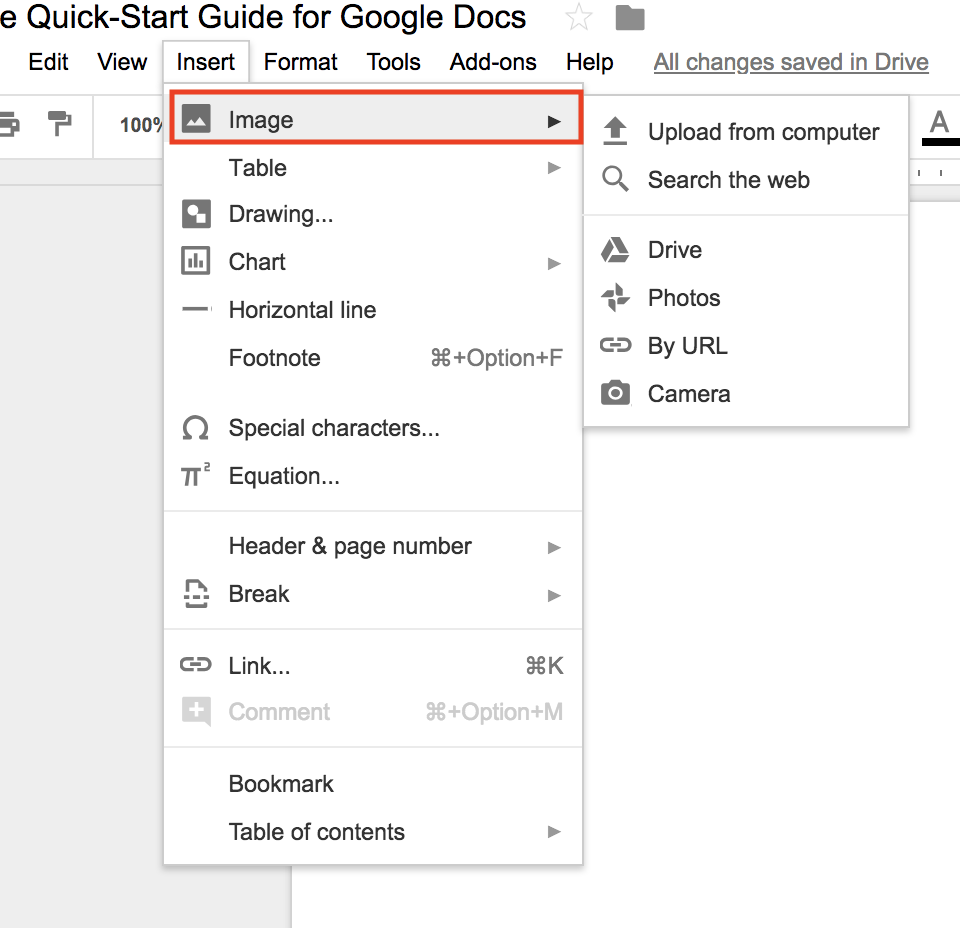Choose Search the web option
Viewport: 960px width, 928px height.
click(729, 180)
